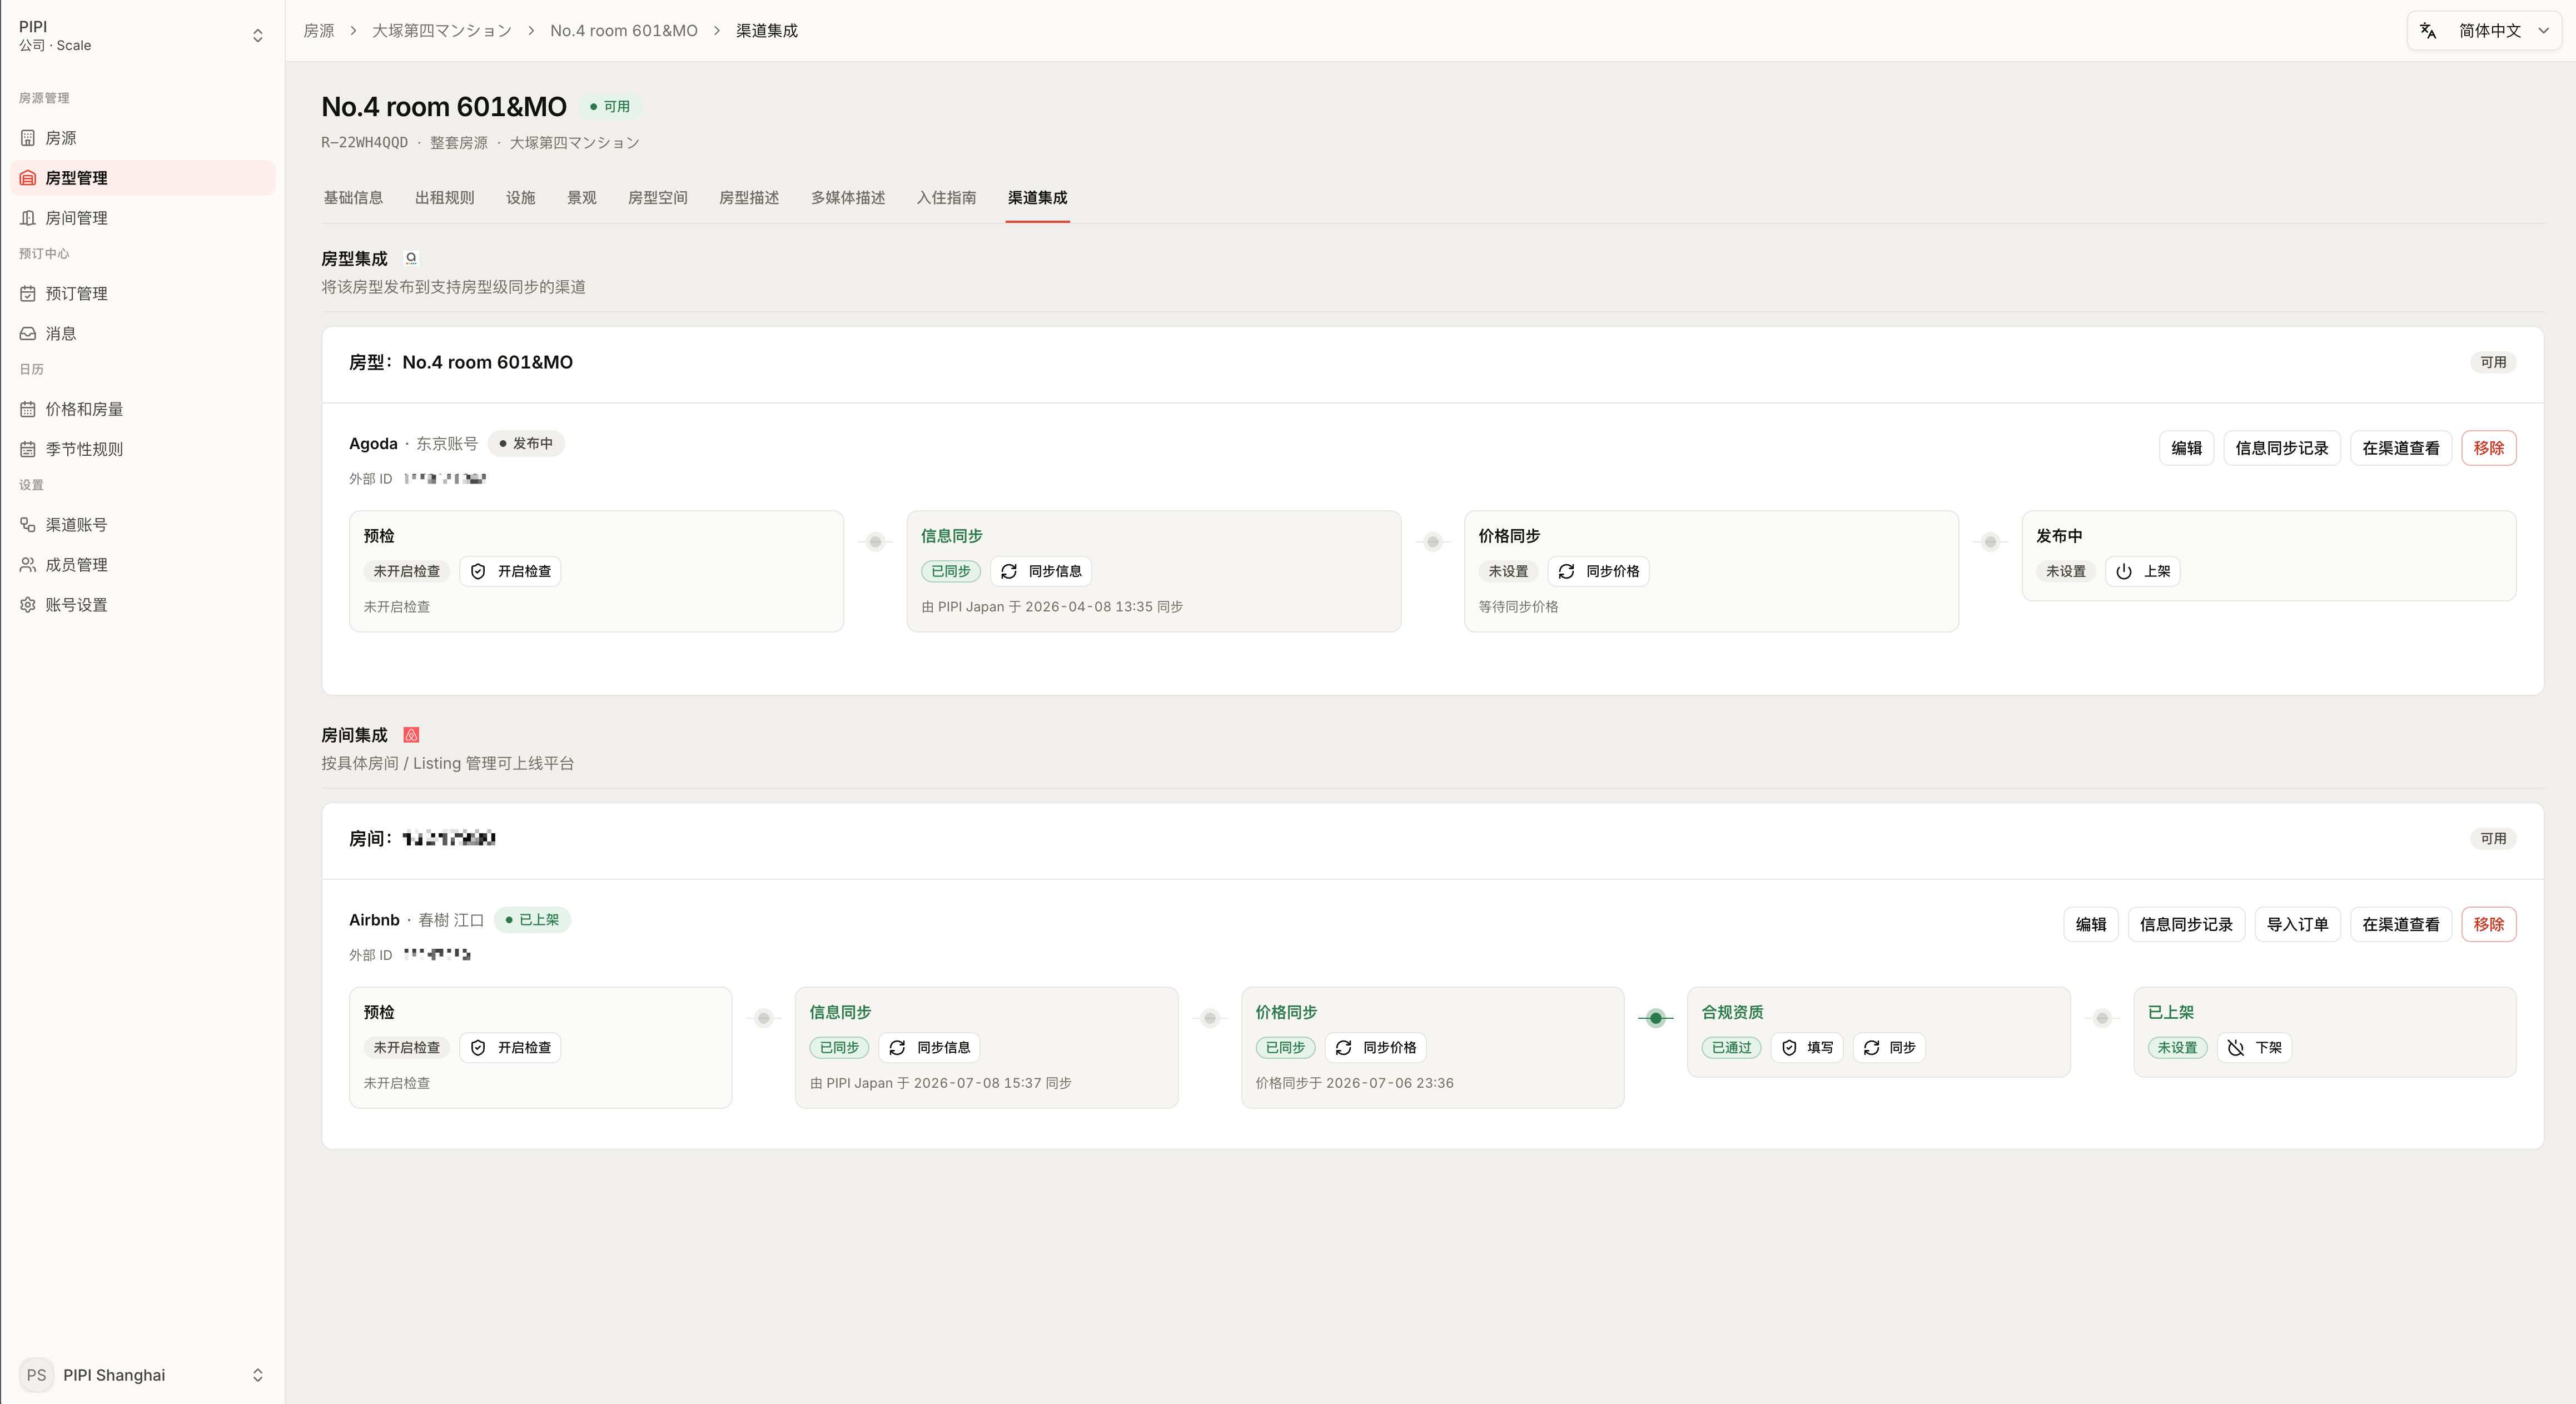Click Airbnb icon next to 房间集成
Viewport: 2576px width, 1404px height.
click(411, 735)
